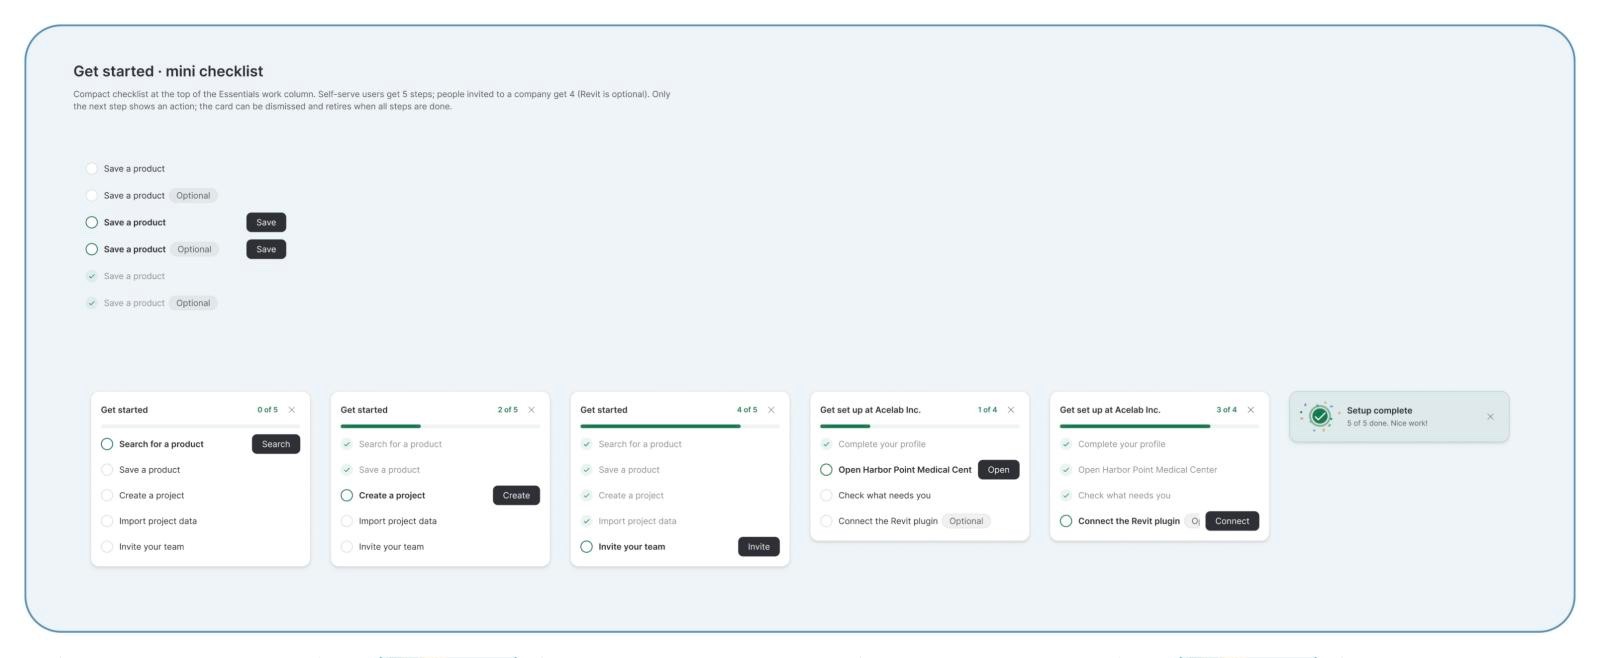Click the progress bar in 4 of 5 card
Screen dimensions: 1600x658
click(680, 427)
